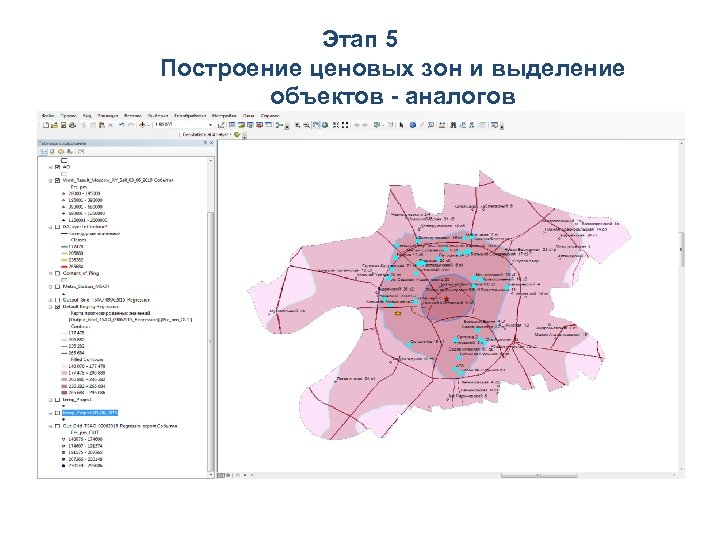The width and height of the screenshot is (720, 540).
Task: Open the ModelBuilder window
Action: pyautogui.click(x=279, y=125)
